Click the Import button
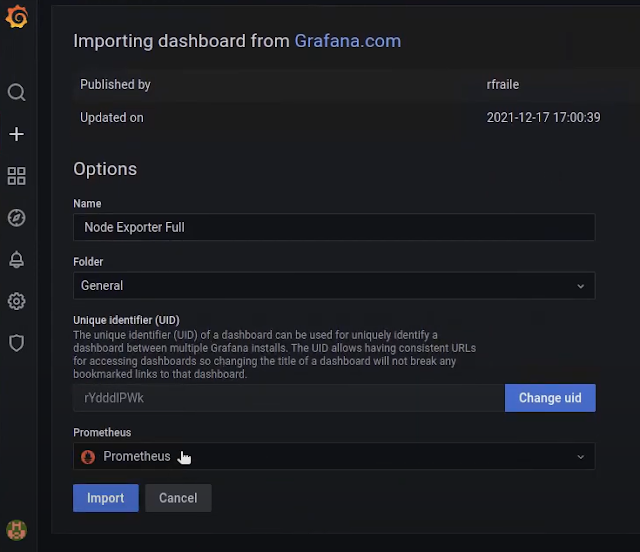Screen dimensions: 640x552 coord(106,498)
